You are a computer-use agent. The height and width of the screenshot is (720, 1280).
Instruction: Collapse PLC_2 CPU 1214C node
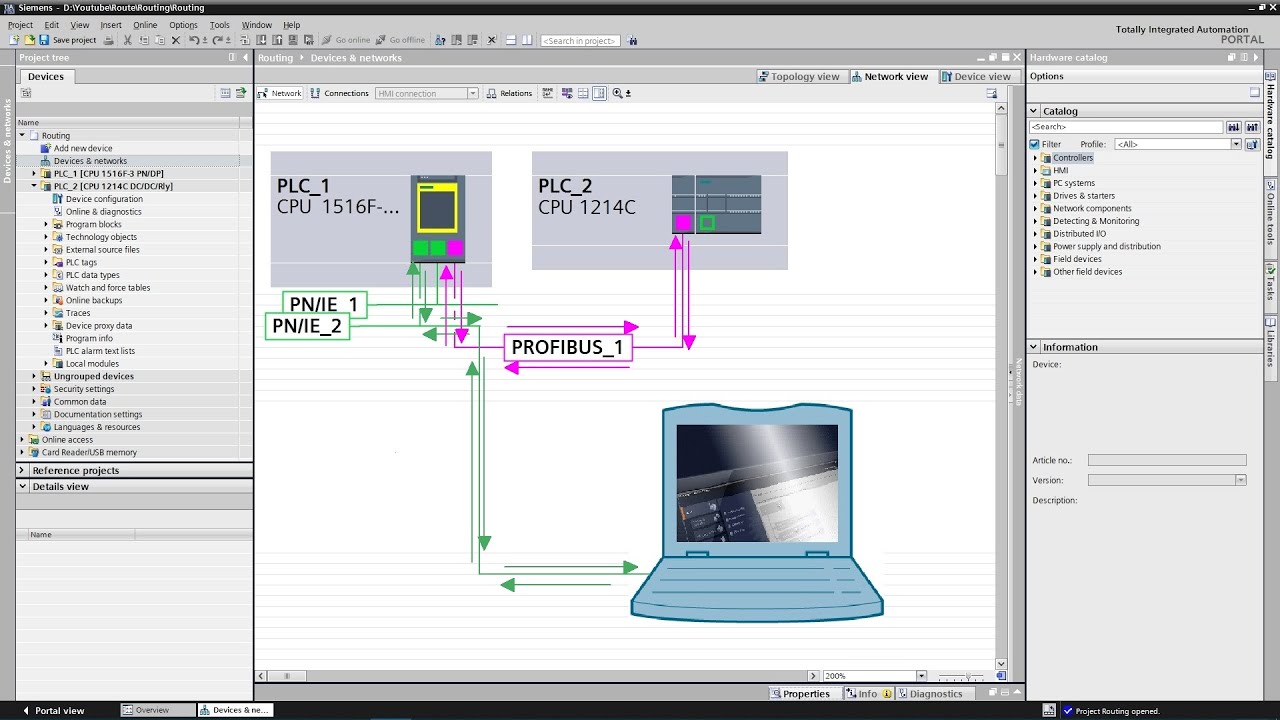(x=34, y=186)
